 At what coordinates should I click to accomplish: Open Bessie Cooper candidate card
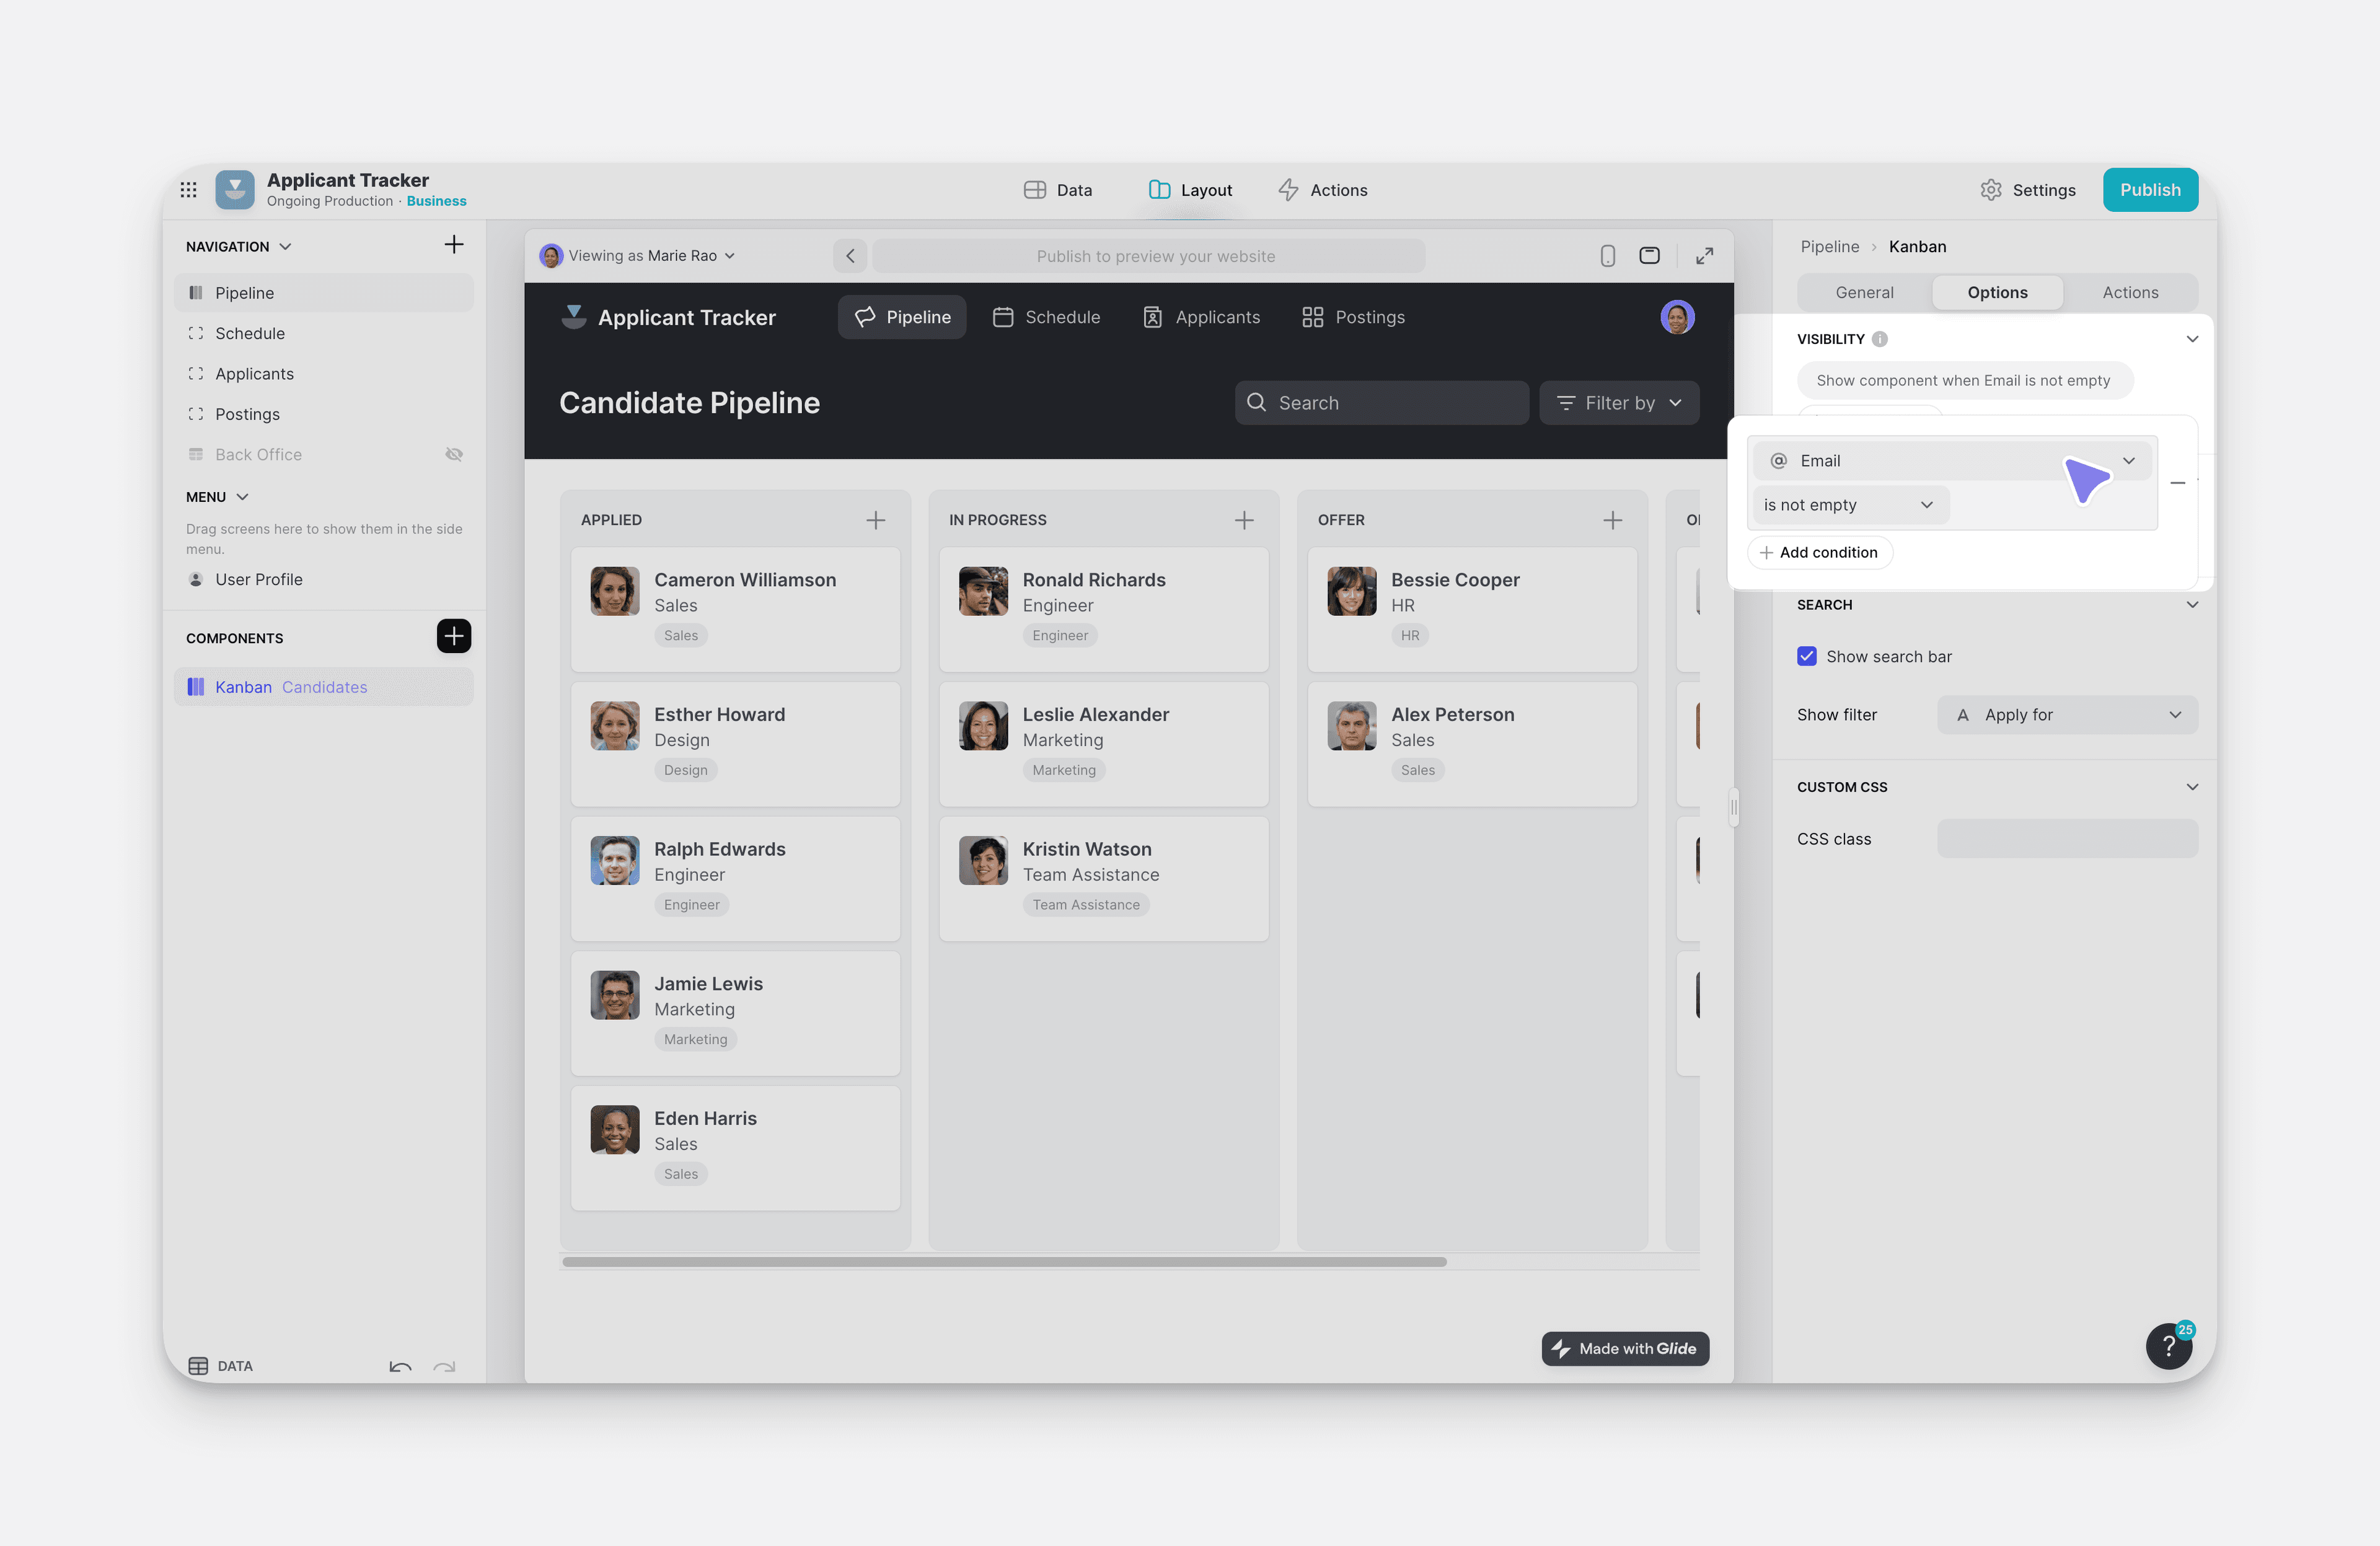coord(1472,609)
